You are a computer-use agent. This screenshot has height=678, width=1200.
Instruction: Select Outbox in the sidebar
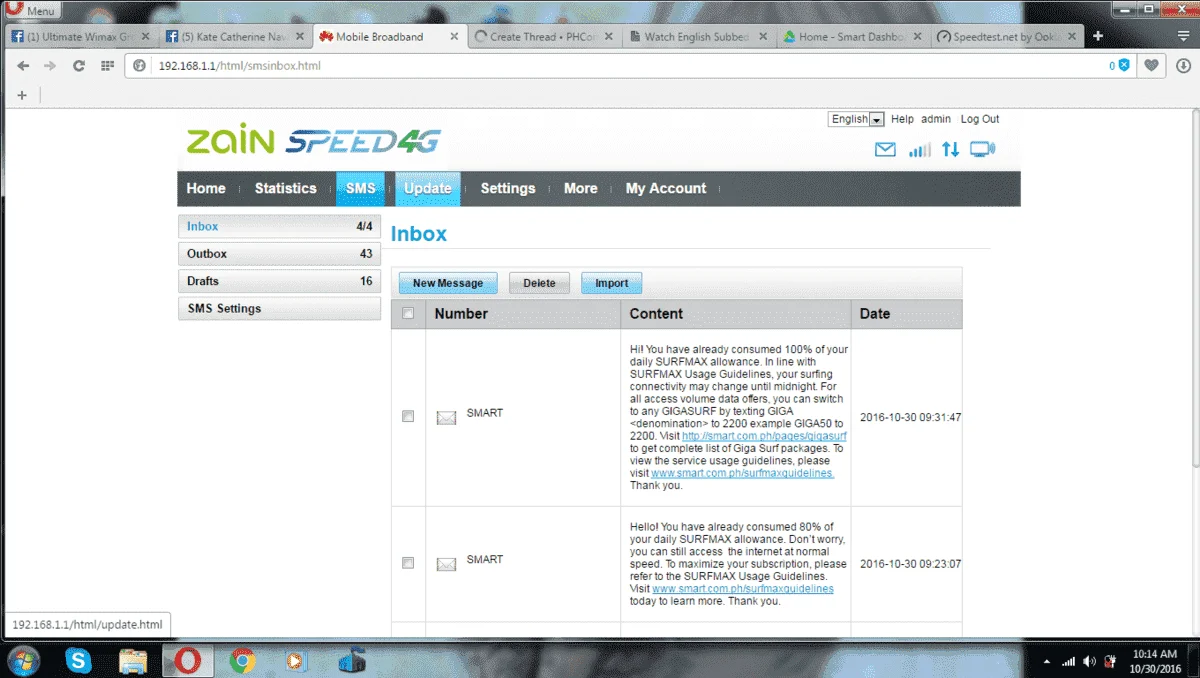(279, 254)
